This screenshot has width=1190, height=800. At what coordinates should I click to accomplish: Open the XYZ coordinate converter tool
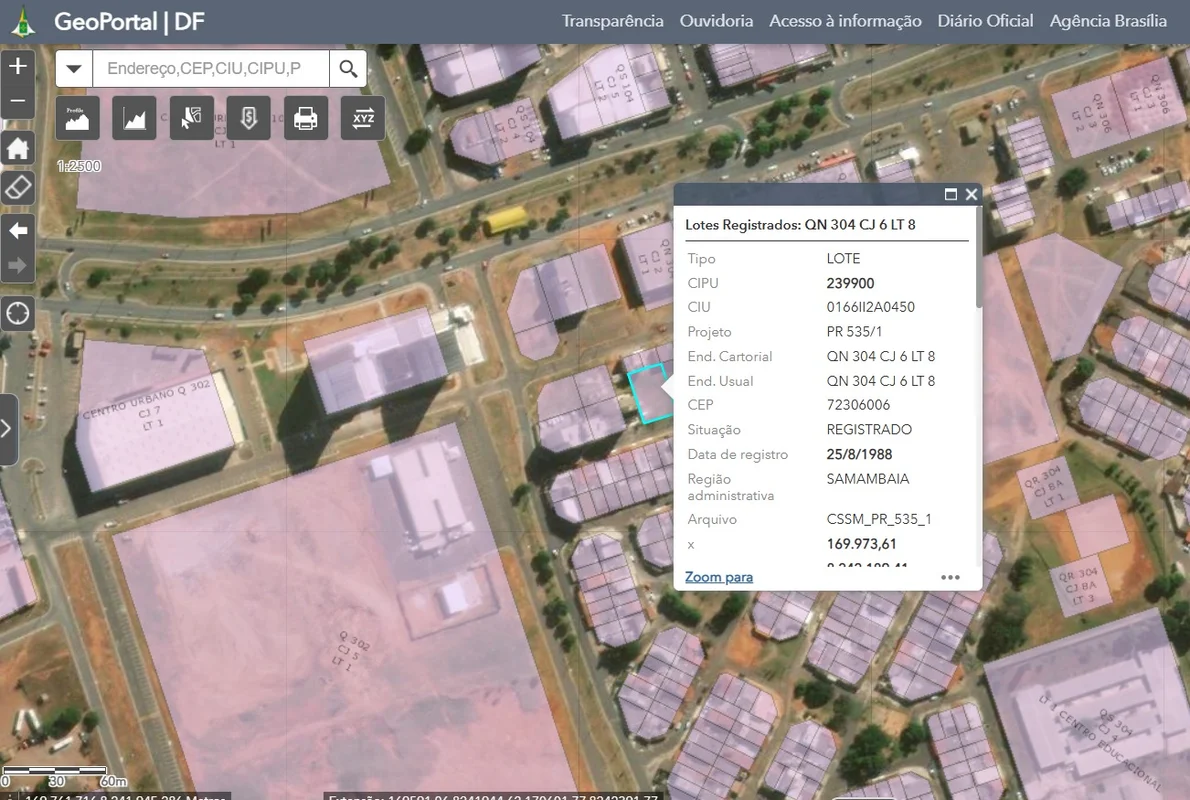[363, 119]
